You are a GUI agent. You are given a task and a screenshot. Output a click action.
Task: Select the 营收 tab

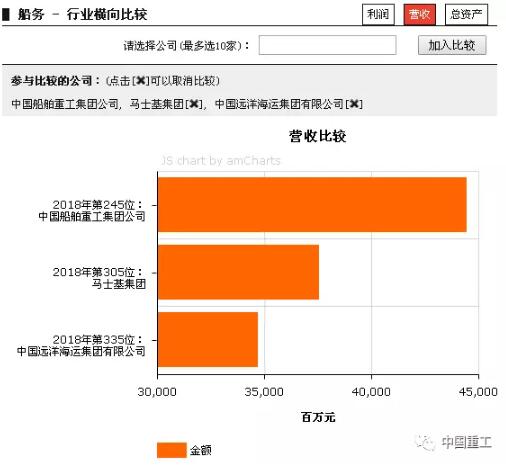pyautogui.click(x=419, y=15)
